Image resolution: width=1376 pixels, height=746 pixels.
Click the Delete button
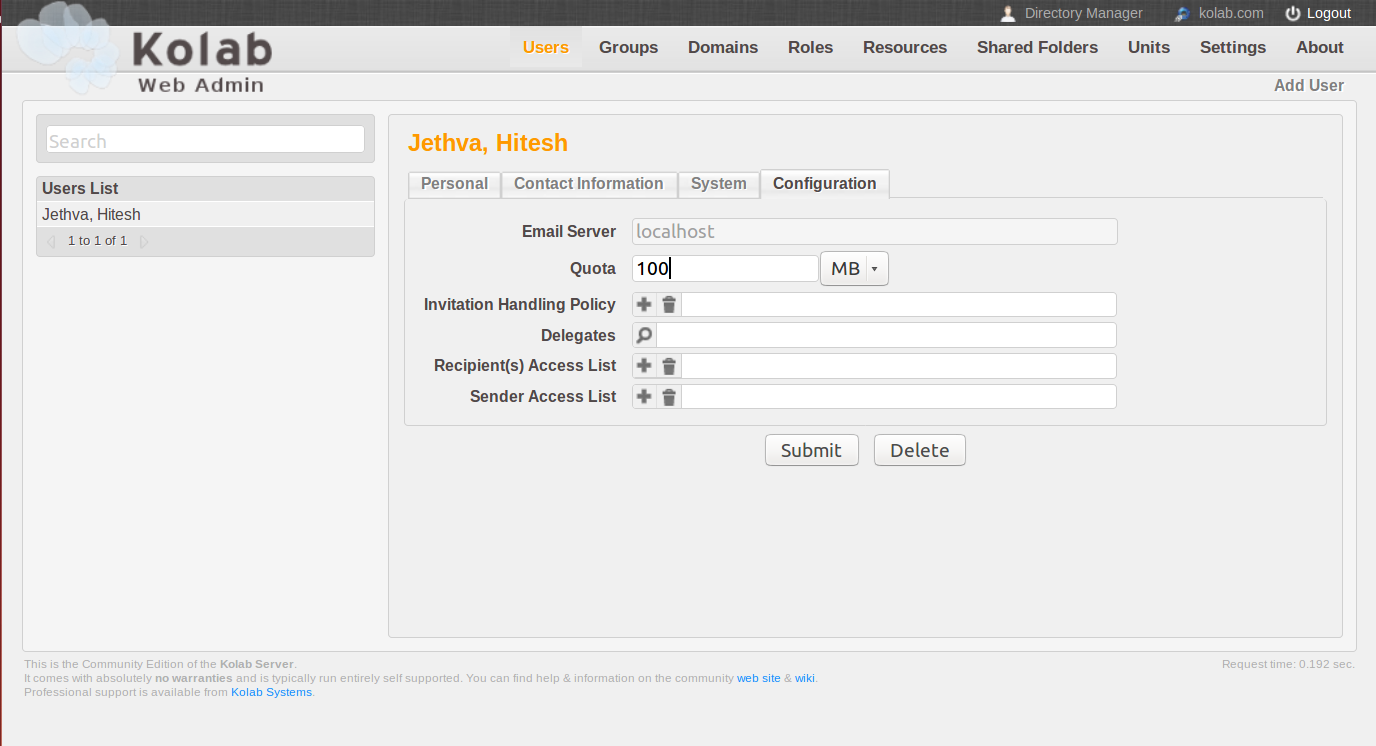click(919, 450)
